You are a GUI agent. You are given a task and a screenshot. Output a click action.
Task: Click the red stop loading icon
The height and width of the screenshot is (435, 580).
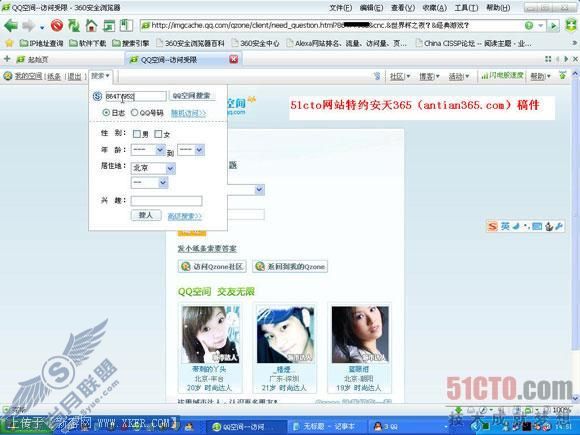click(57, 26)
